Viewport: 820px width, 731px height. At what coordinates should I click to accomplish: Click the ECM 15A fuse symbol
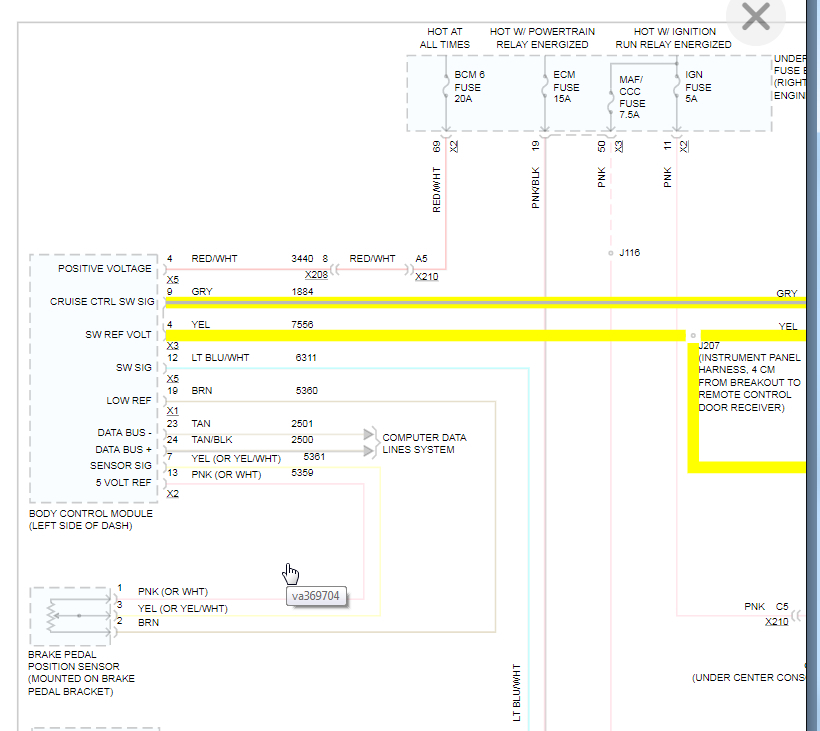(545, 88)
